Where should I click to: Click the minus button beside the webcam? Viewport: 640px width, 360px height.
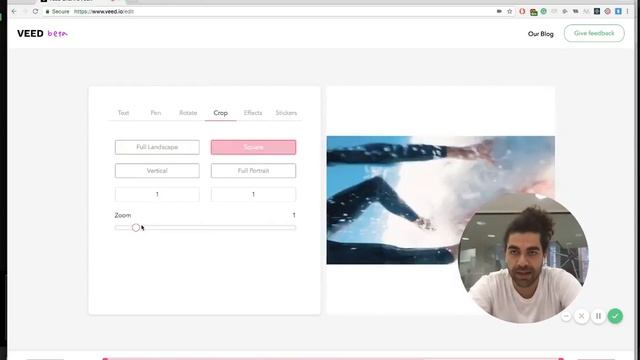click(566, 316)
